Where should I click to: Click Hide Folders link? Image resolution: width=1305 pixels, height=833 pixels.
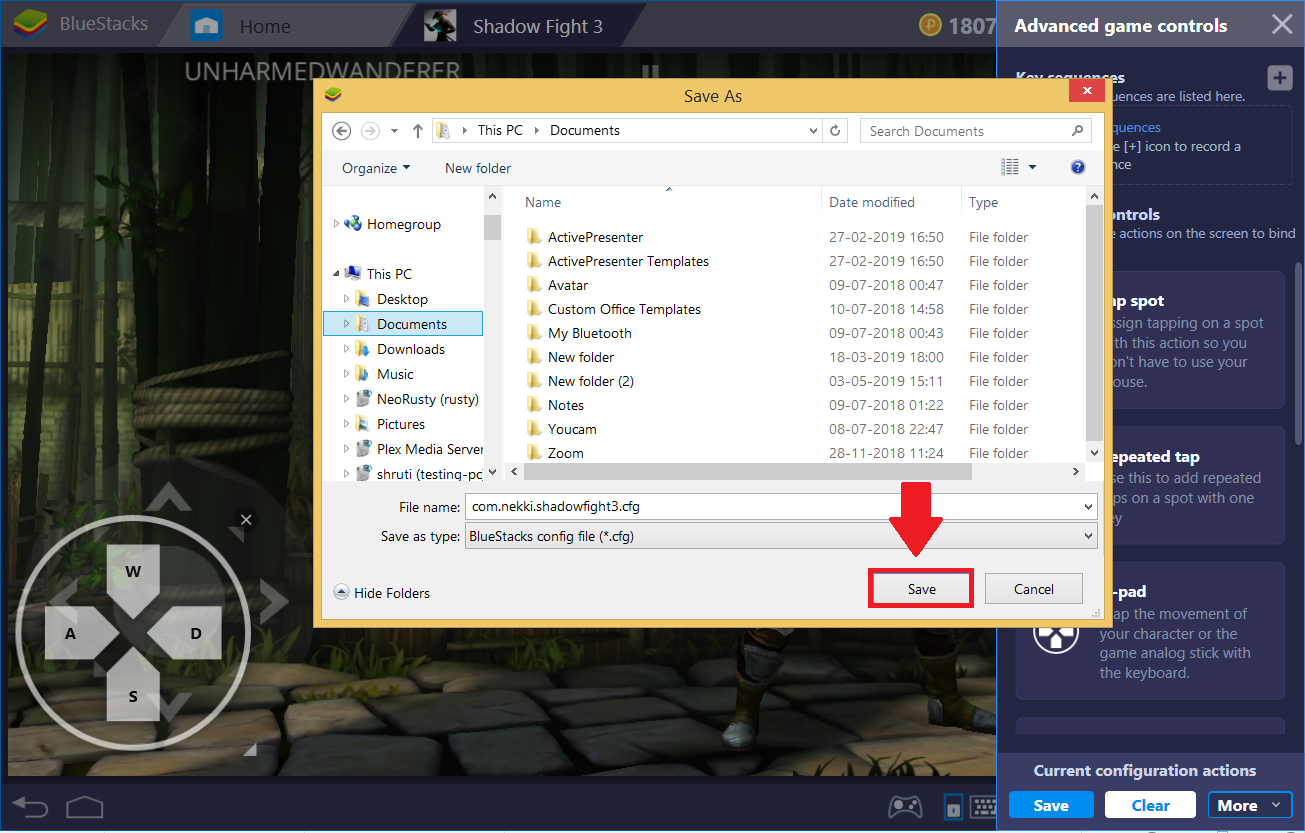(392, 593)
